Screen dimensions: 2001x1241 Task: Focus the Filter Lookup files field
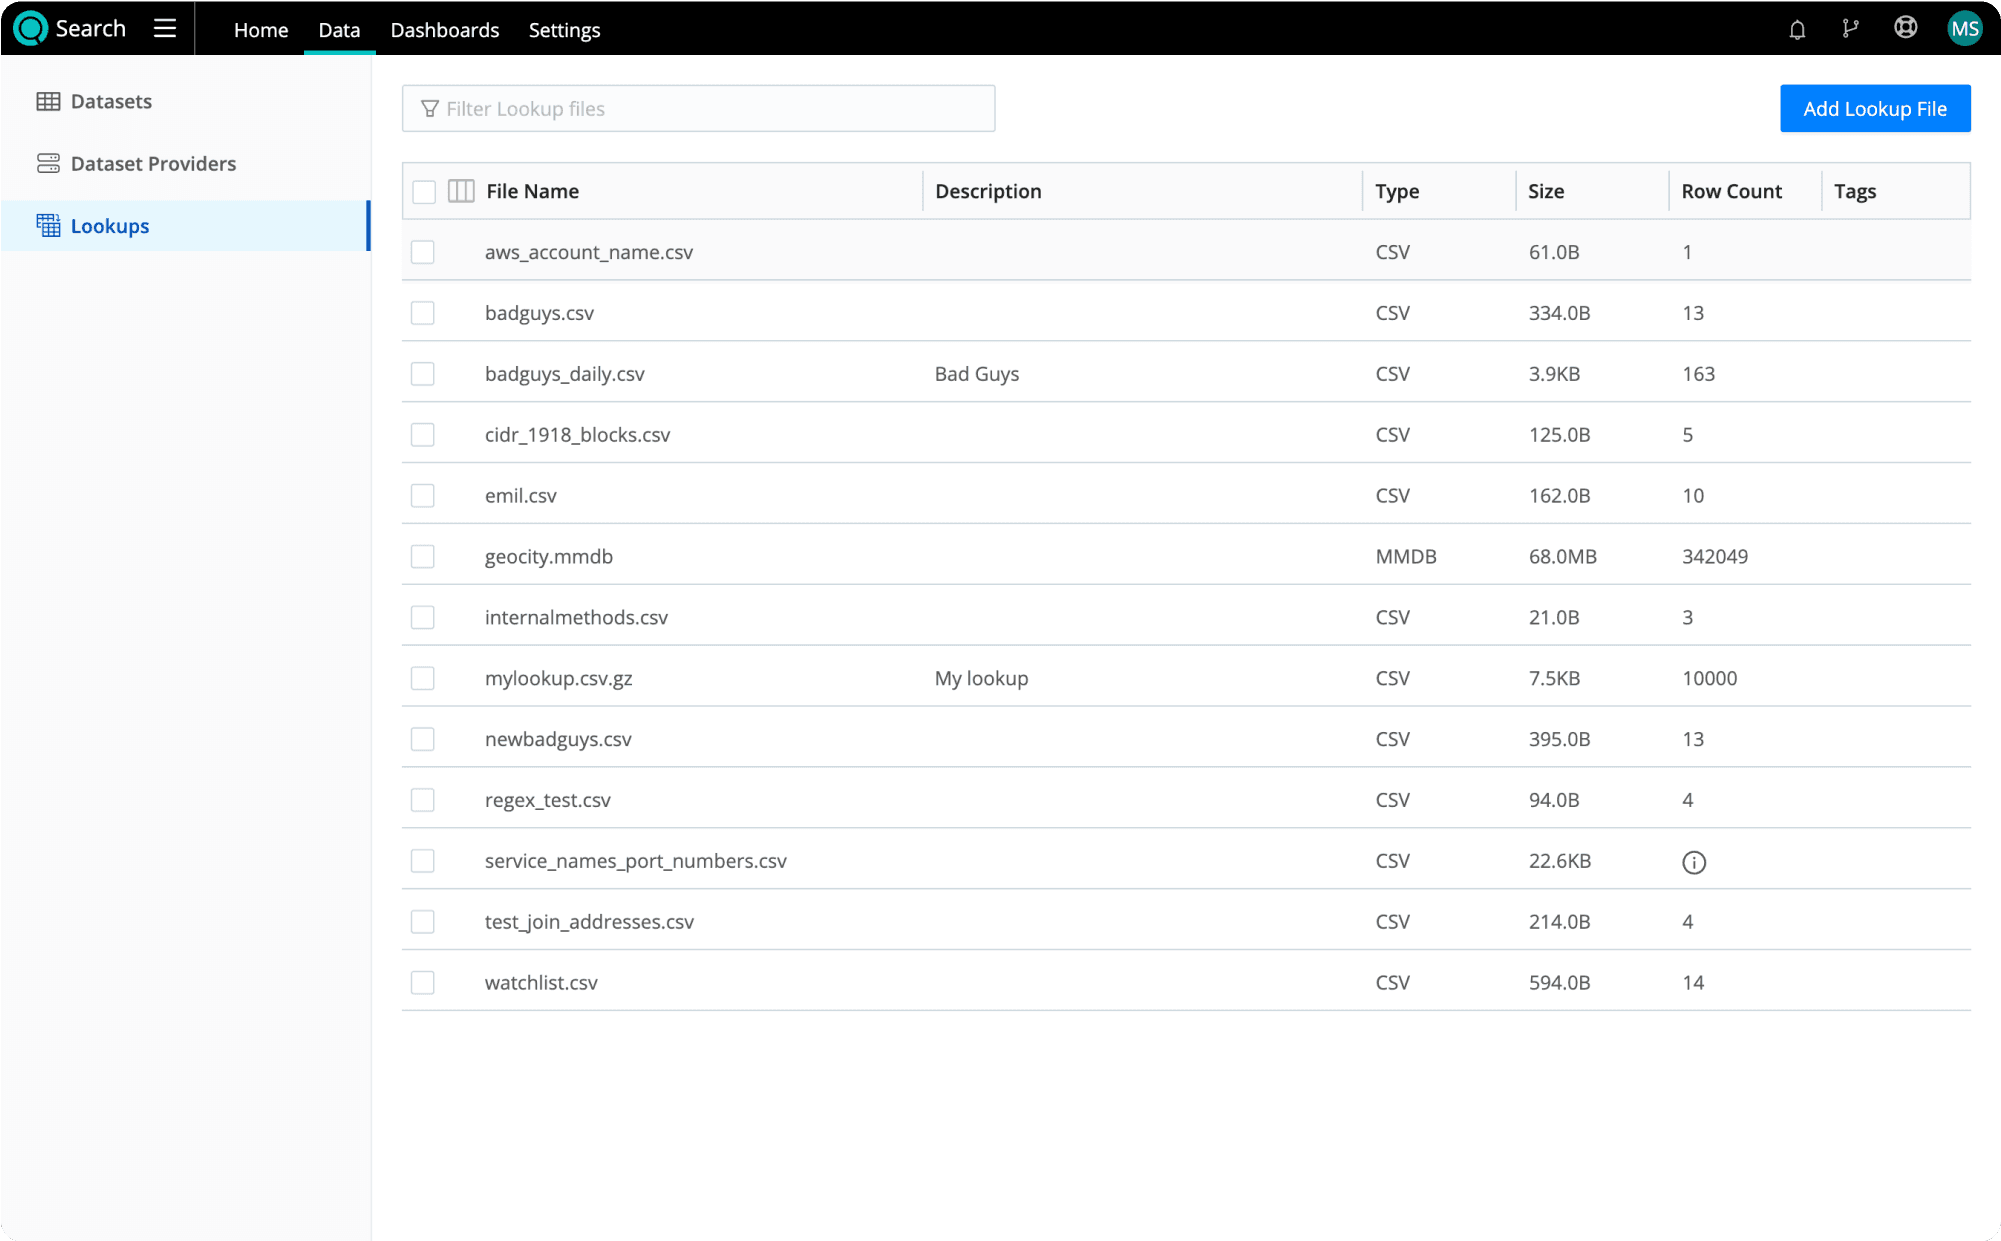pos(700,108)
